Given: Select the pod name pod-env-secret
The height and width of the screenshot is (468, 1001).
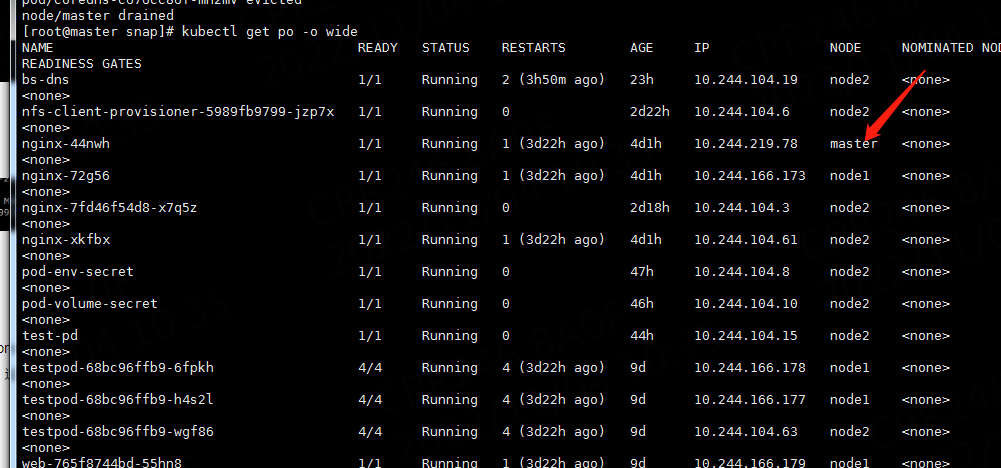Looking at the screenshot, I should (x=78, y=271).
